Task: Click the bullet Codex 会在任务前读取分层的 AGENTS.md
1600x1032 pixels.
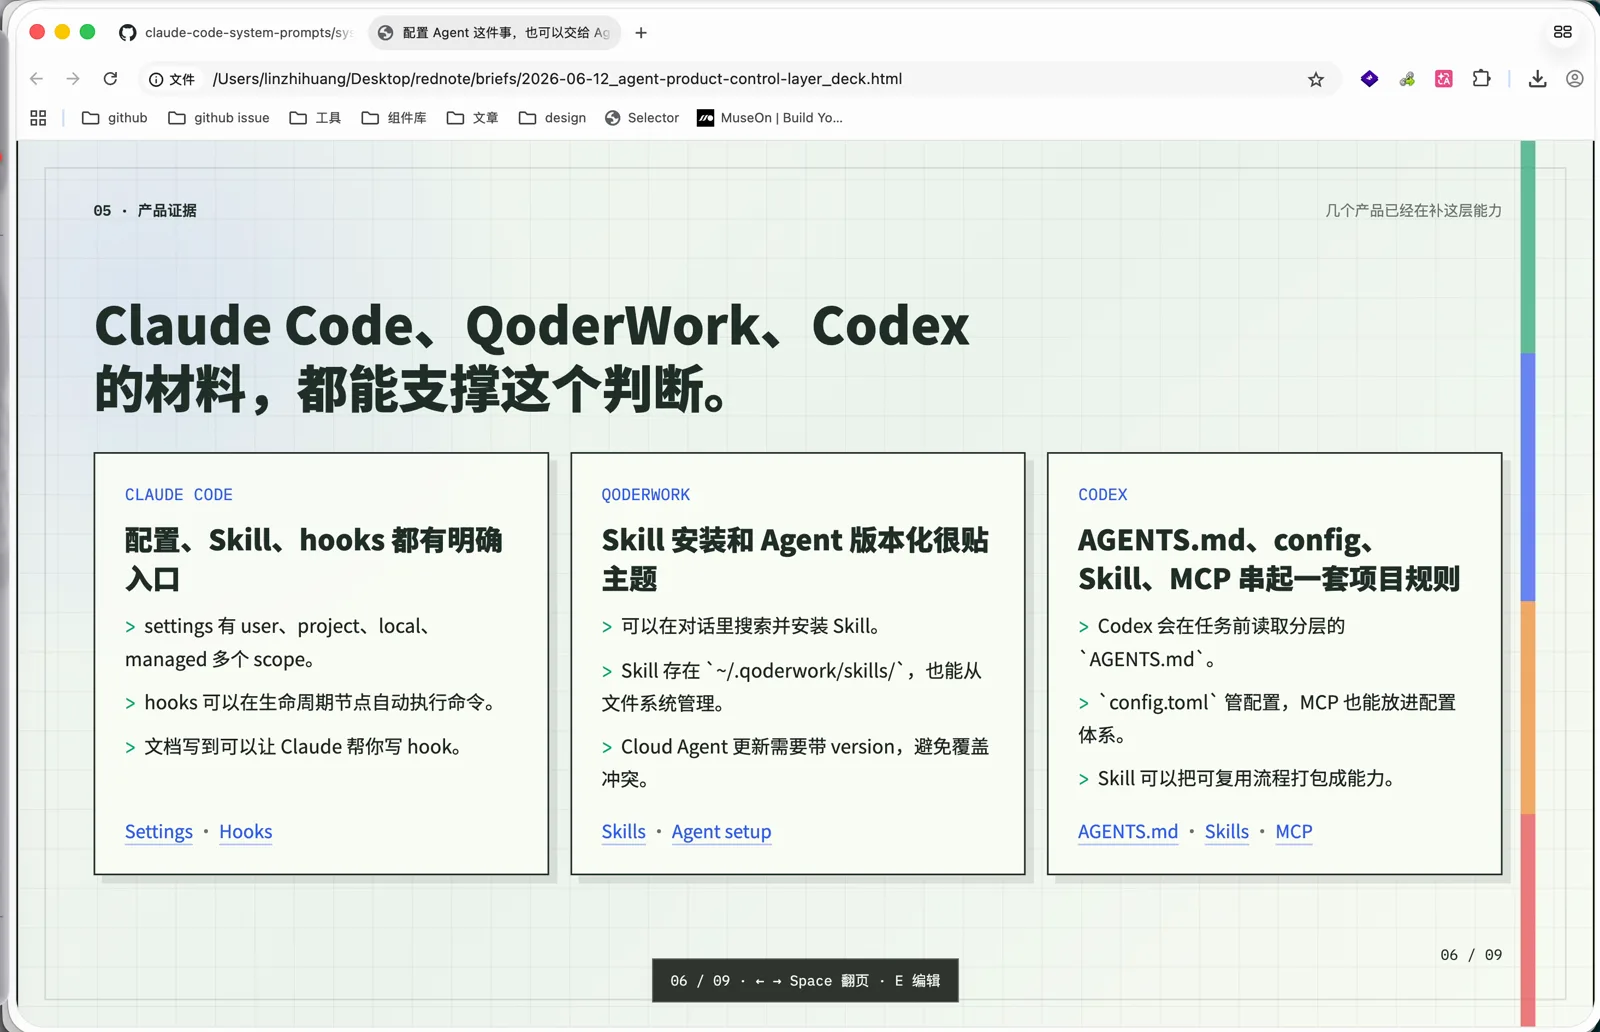Action: (x=1212, y=642)
